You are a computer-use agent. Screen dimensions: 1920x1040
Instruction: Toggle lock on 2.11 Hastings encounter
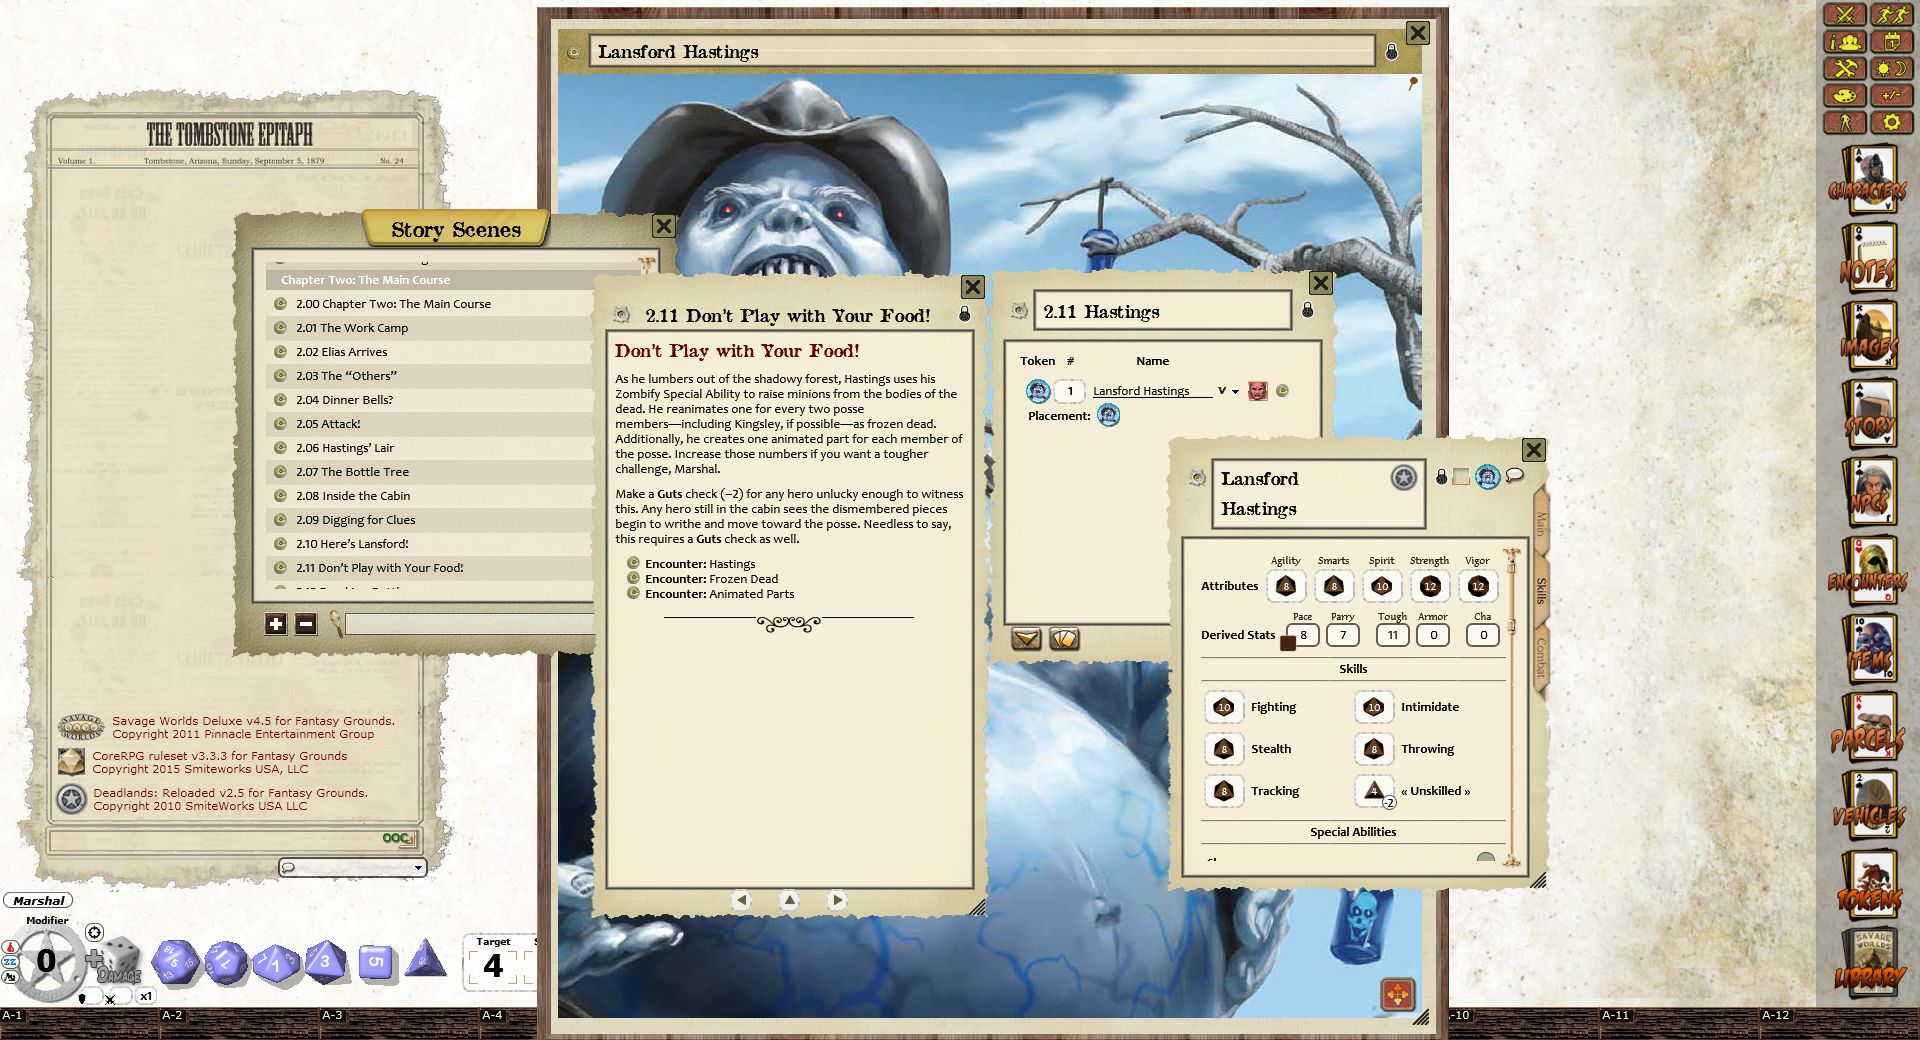1307,311
